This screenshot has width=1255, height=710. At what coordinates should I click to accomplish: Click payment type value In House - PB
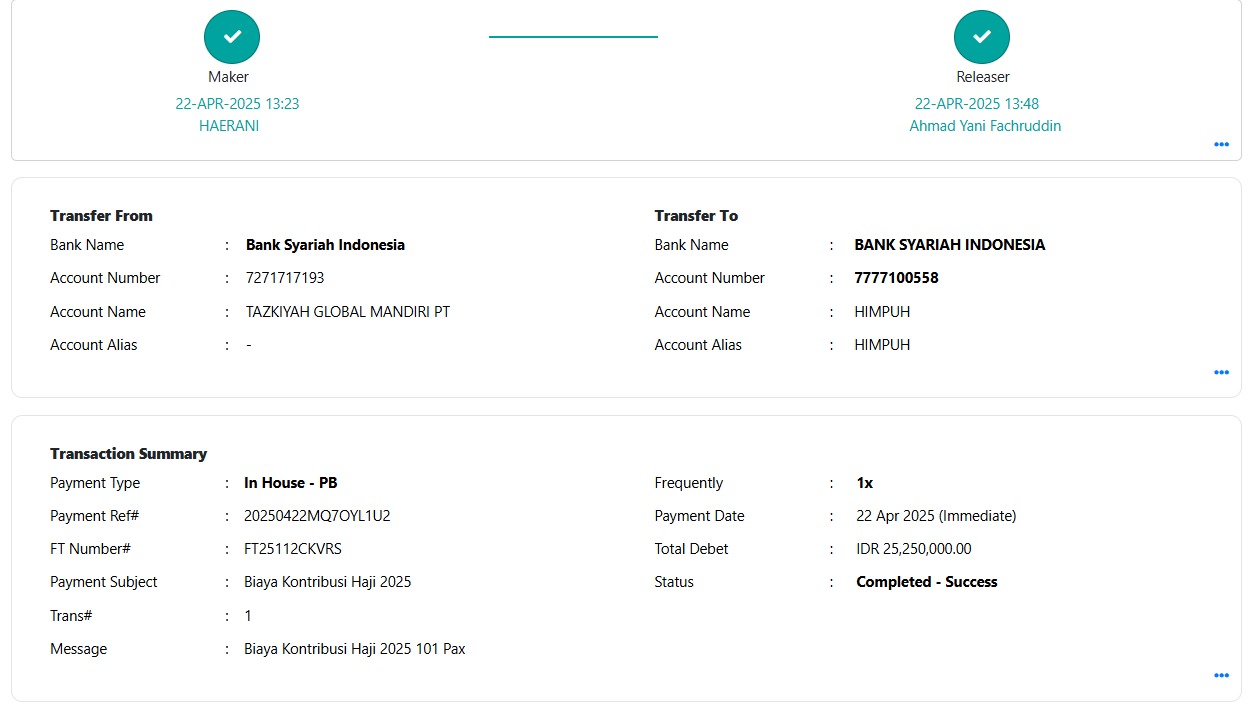291,483
